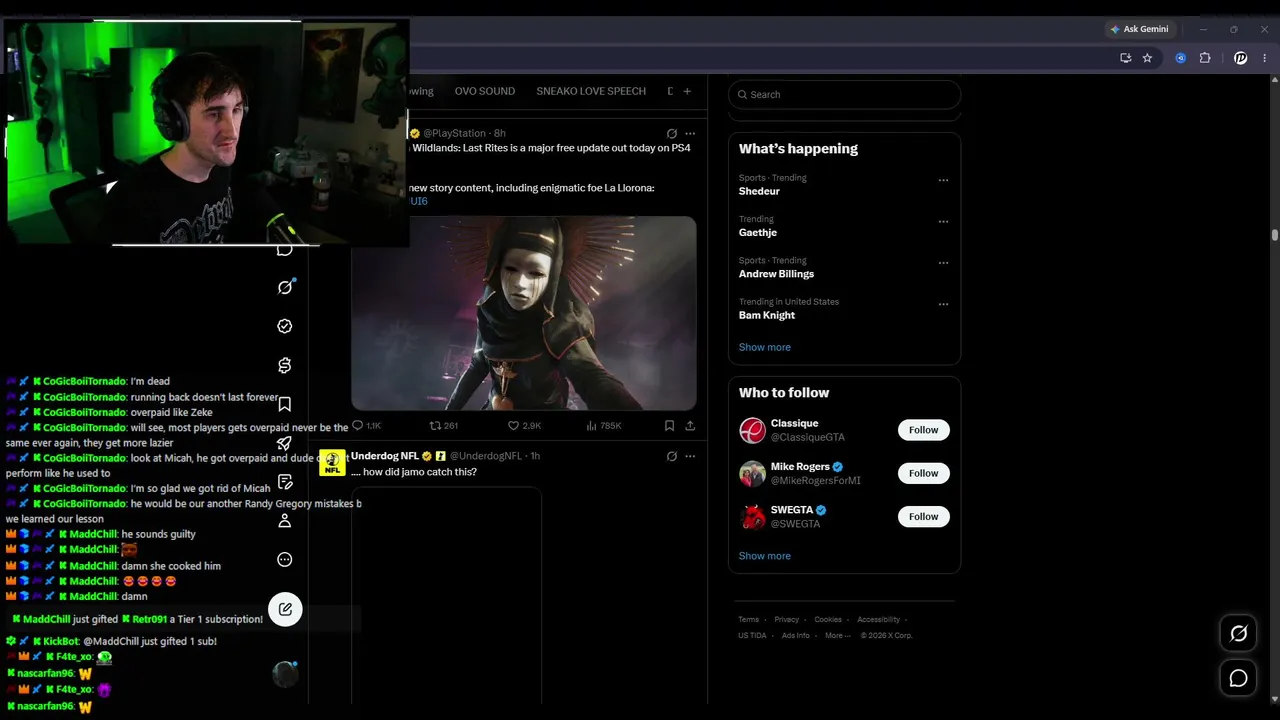Bookmark this page with the star icon
1280x720 pixels.
[1147, 58]
